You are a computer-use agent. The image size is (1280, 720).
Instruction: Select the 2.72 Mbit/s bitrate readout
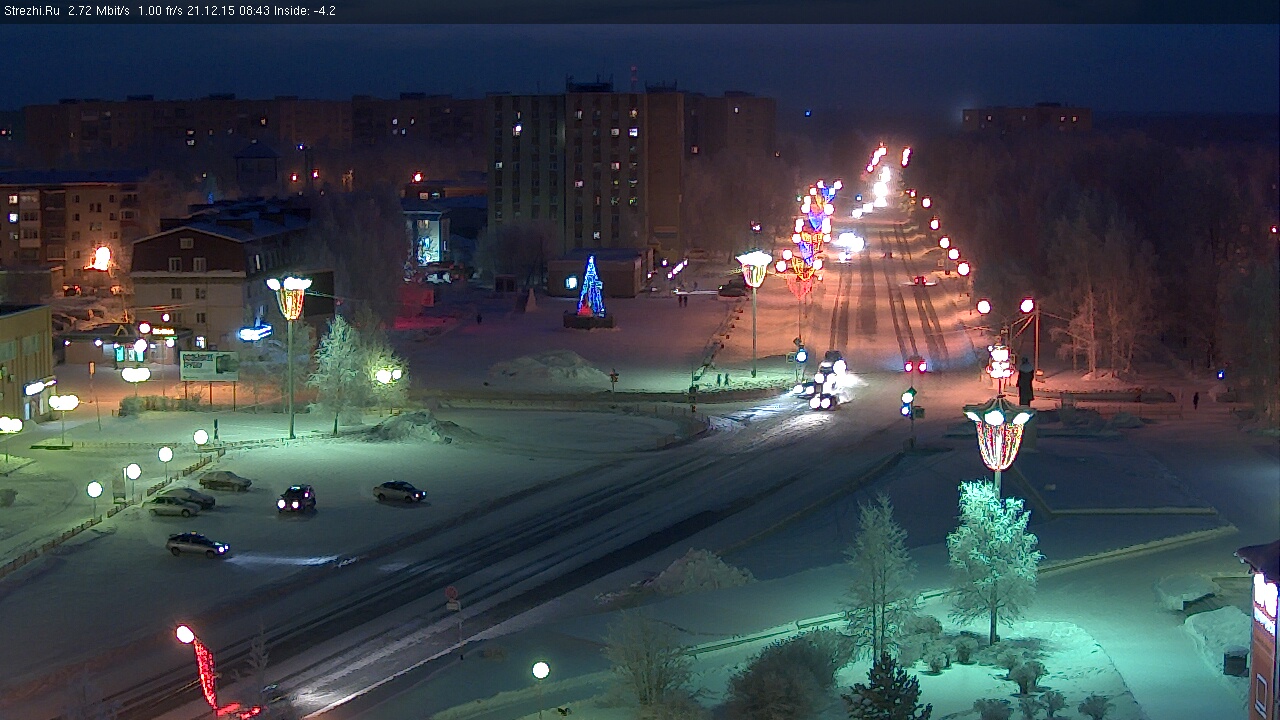pos(99,11)
